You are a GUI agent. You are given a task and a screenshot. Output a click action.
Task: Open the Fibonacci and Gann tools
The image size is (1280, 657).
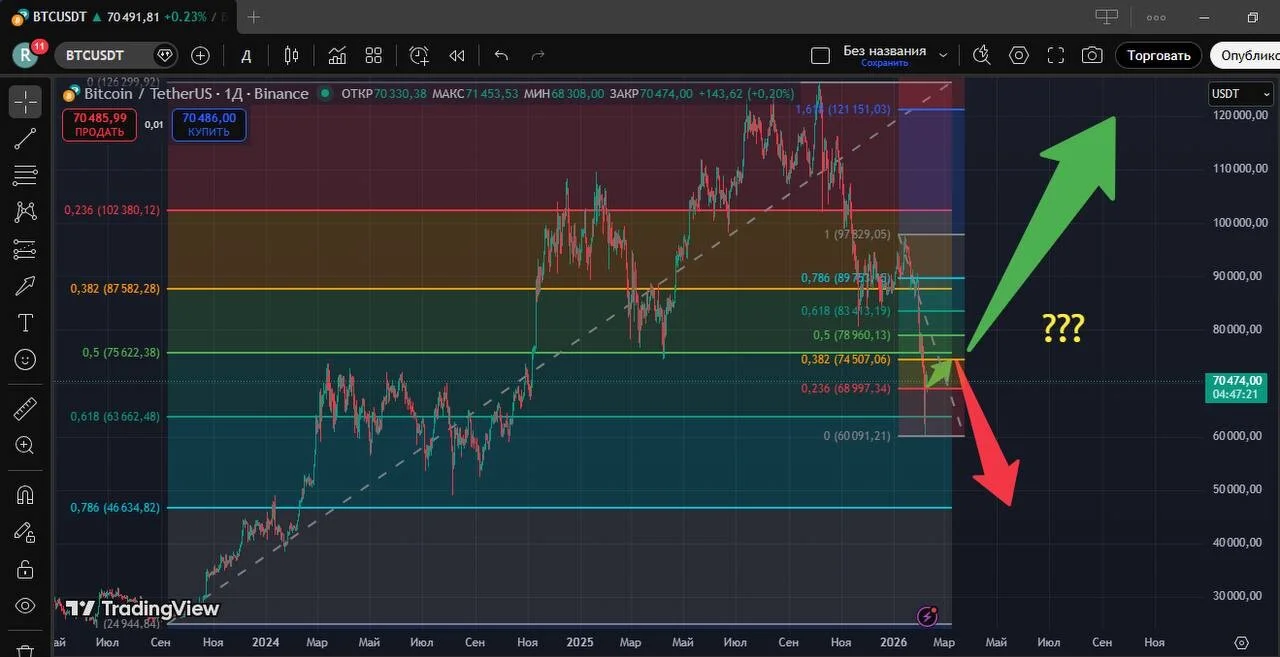coord(25,175)
